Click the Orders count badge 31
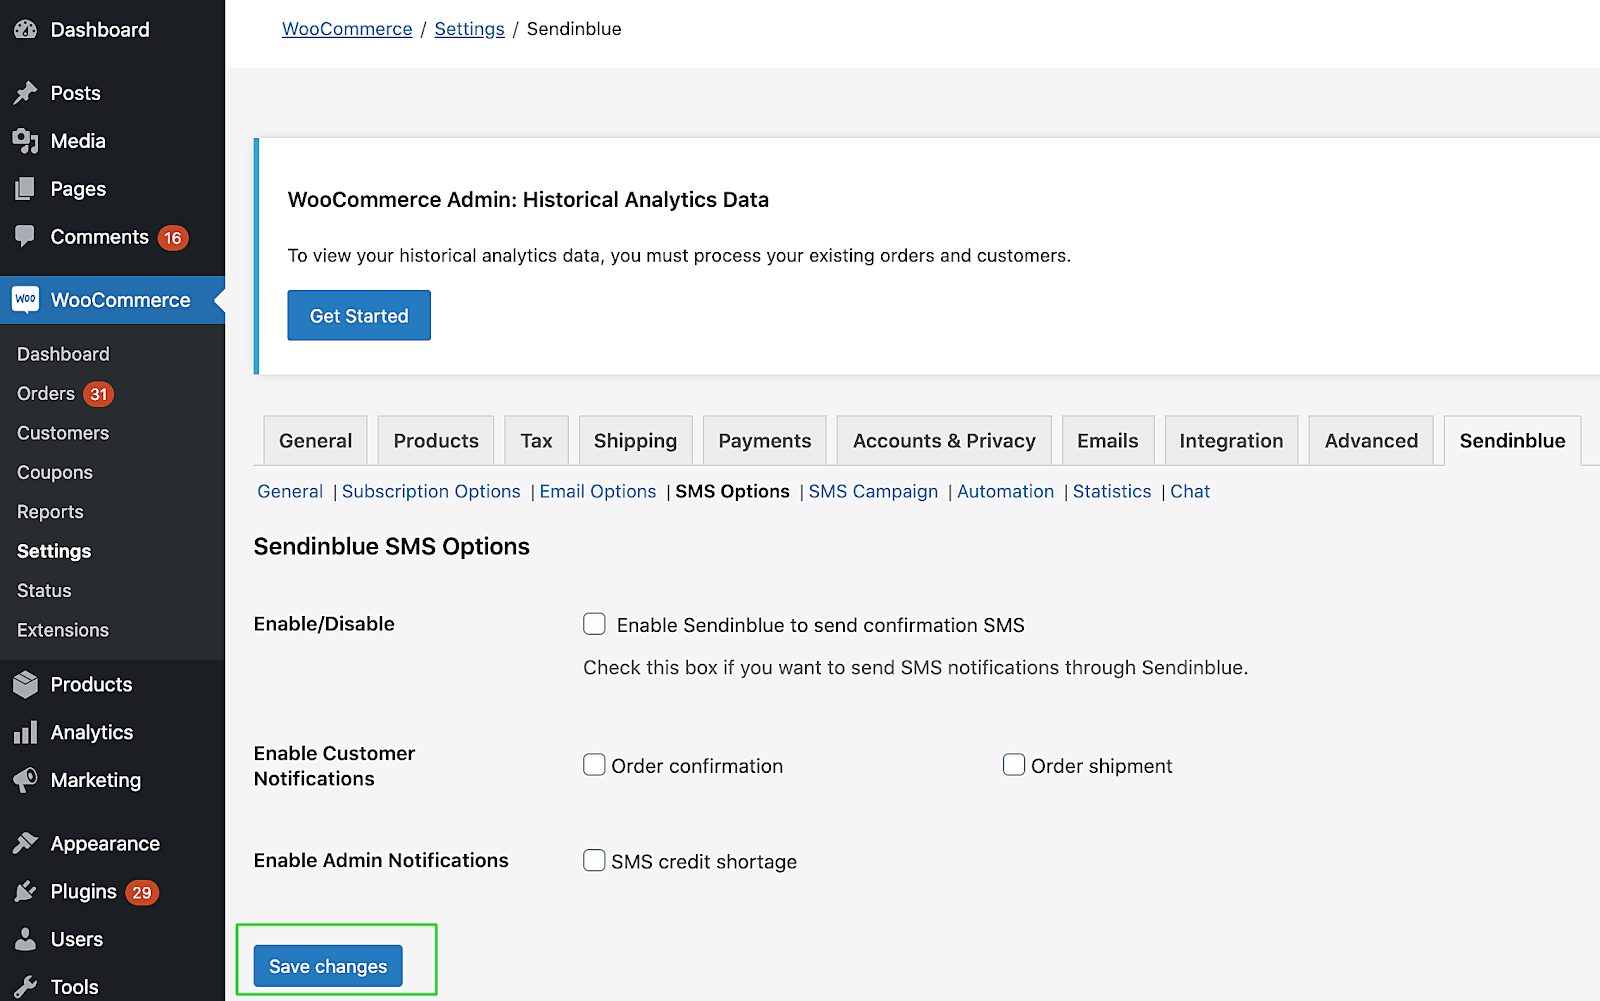Viewport: 1600px width, 1001px height. click(98, 394)
